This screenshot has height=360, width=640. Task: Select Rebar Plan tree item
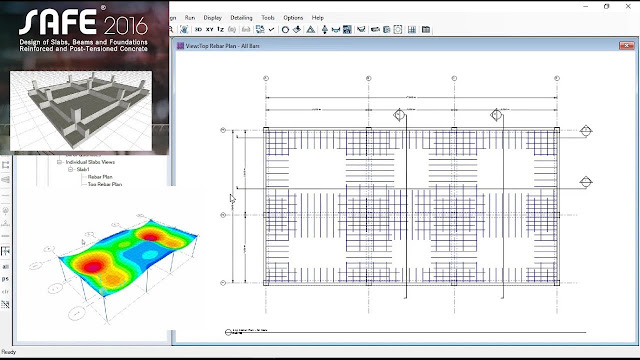click(x=100, y=177)
